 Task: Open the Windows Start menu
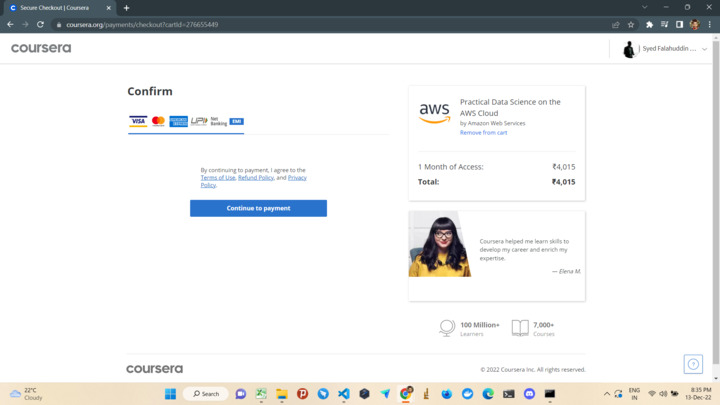click(x=170, y=394)
